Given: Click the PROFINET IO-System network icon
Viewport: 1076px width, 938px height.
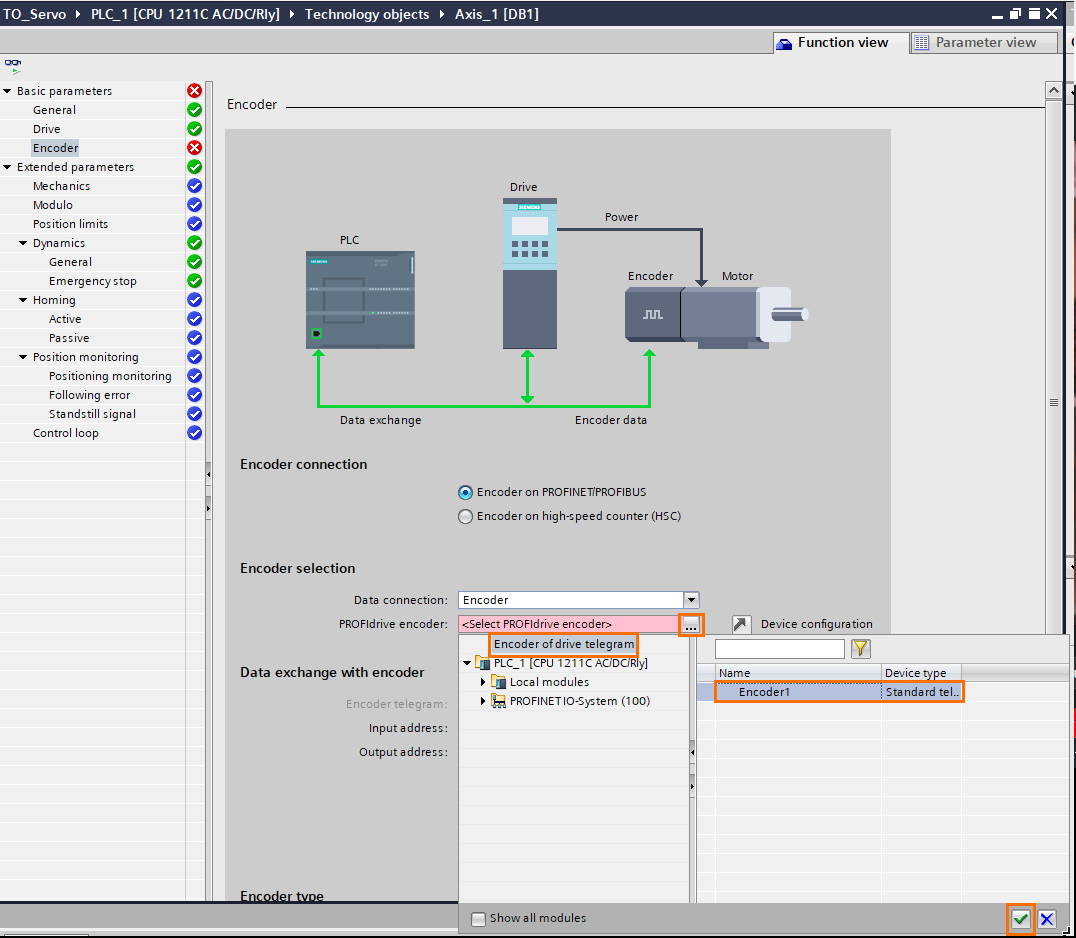Looking at the screenshot, I should [x=499, y=701].
